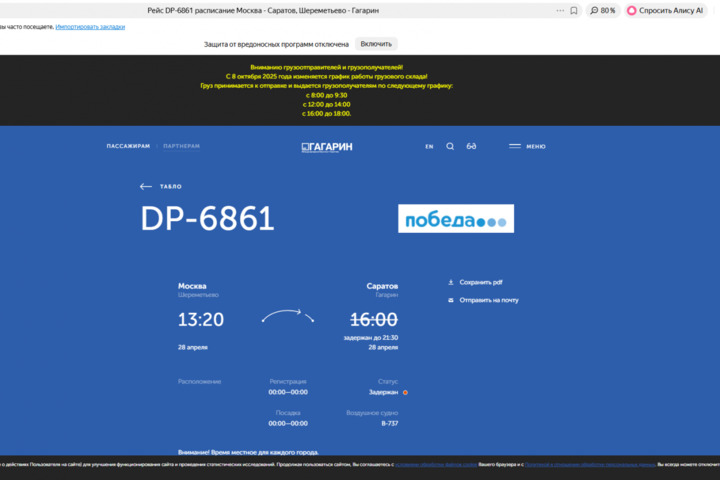Viewport: 720px width, 480px height.
Task: Click the page title in address bar
Action: (270, 10)
